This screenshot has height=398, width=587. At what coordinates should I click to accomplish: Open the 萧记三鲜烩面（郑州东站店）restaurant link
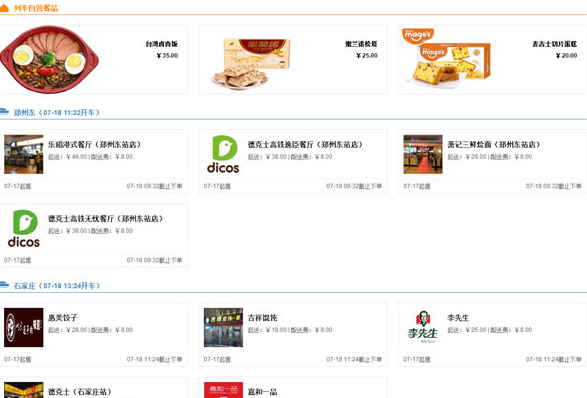point(494,145)
